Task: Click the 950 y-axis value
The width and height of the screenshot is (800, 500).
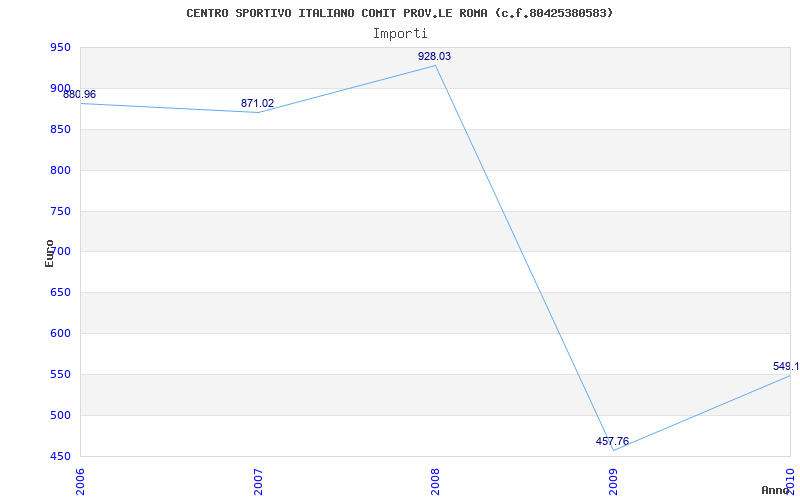Action: 60,48
